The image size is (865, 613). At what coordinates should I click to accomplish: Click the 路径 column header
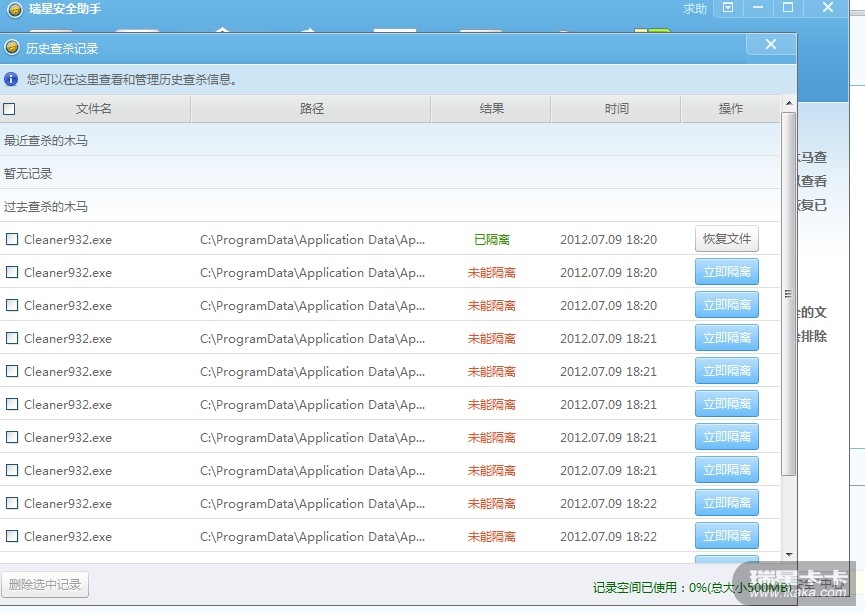(x=311, y=109)
